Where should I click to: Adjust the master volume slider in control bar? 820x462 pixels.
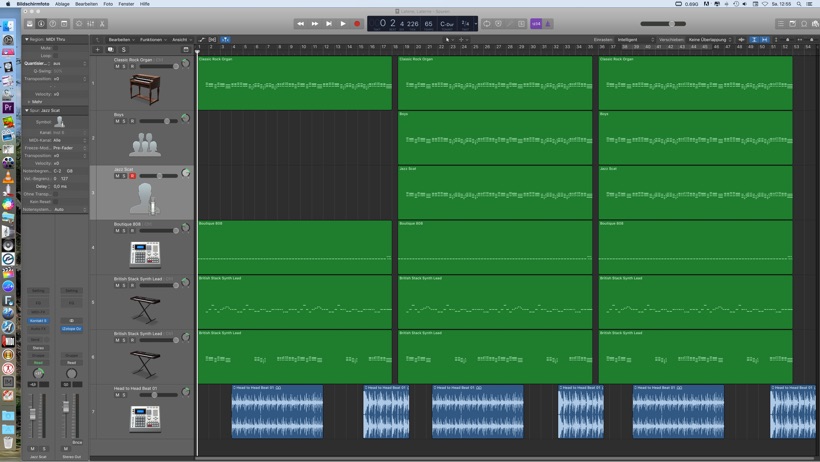(x=663, y=24)
